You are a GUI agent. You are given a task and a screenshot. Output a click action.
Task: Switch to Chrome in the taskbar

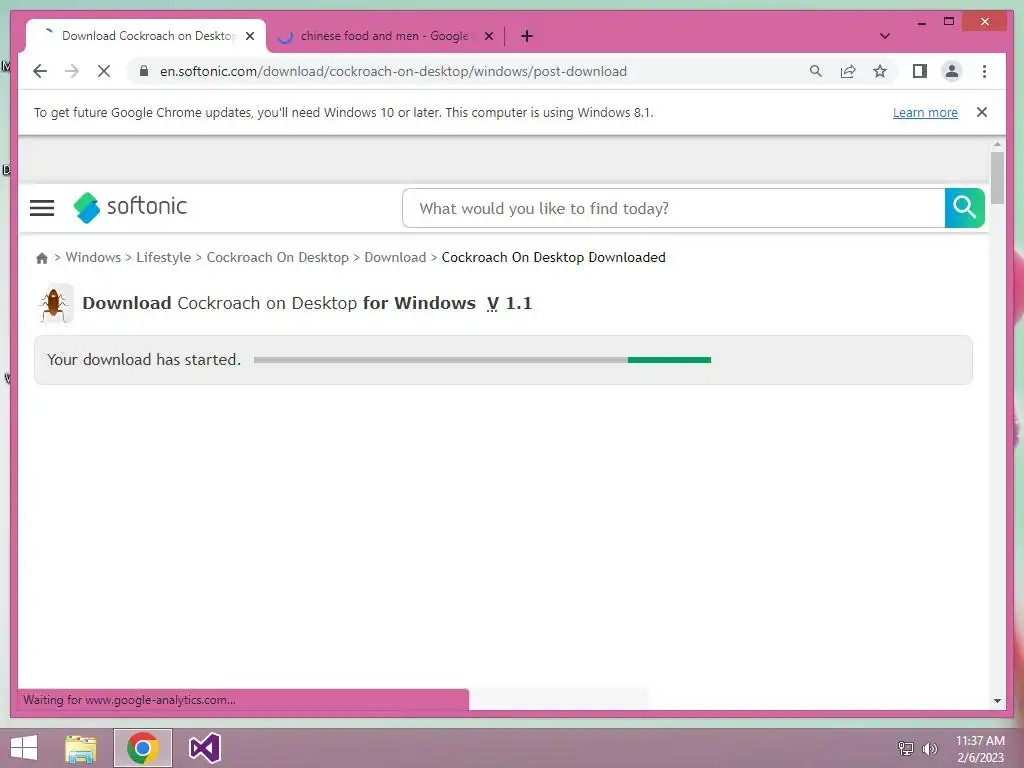pyautogui.click(x=142, y=748)
